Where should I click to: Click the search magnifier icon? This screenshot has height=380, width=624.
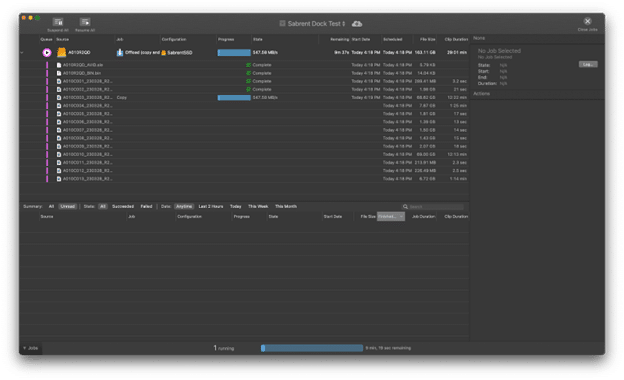coord(405,207)
